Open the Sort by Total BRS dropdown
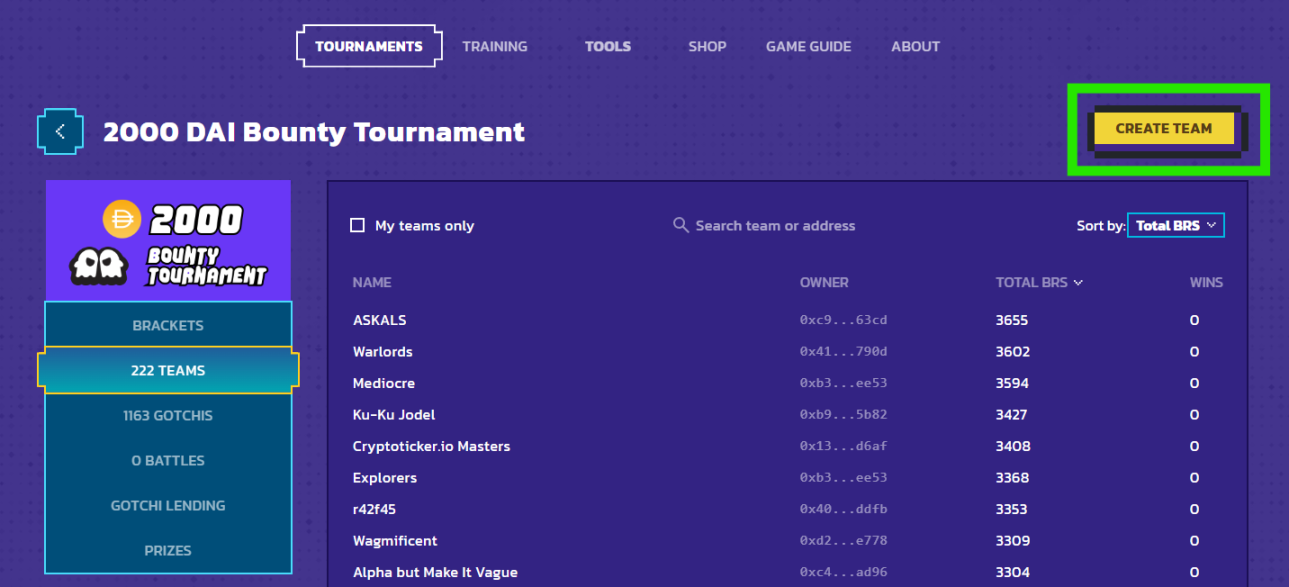 (x=1175, y=225)
